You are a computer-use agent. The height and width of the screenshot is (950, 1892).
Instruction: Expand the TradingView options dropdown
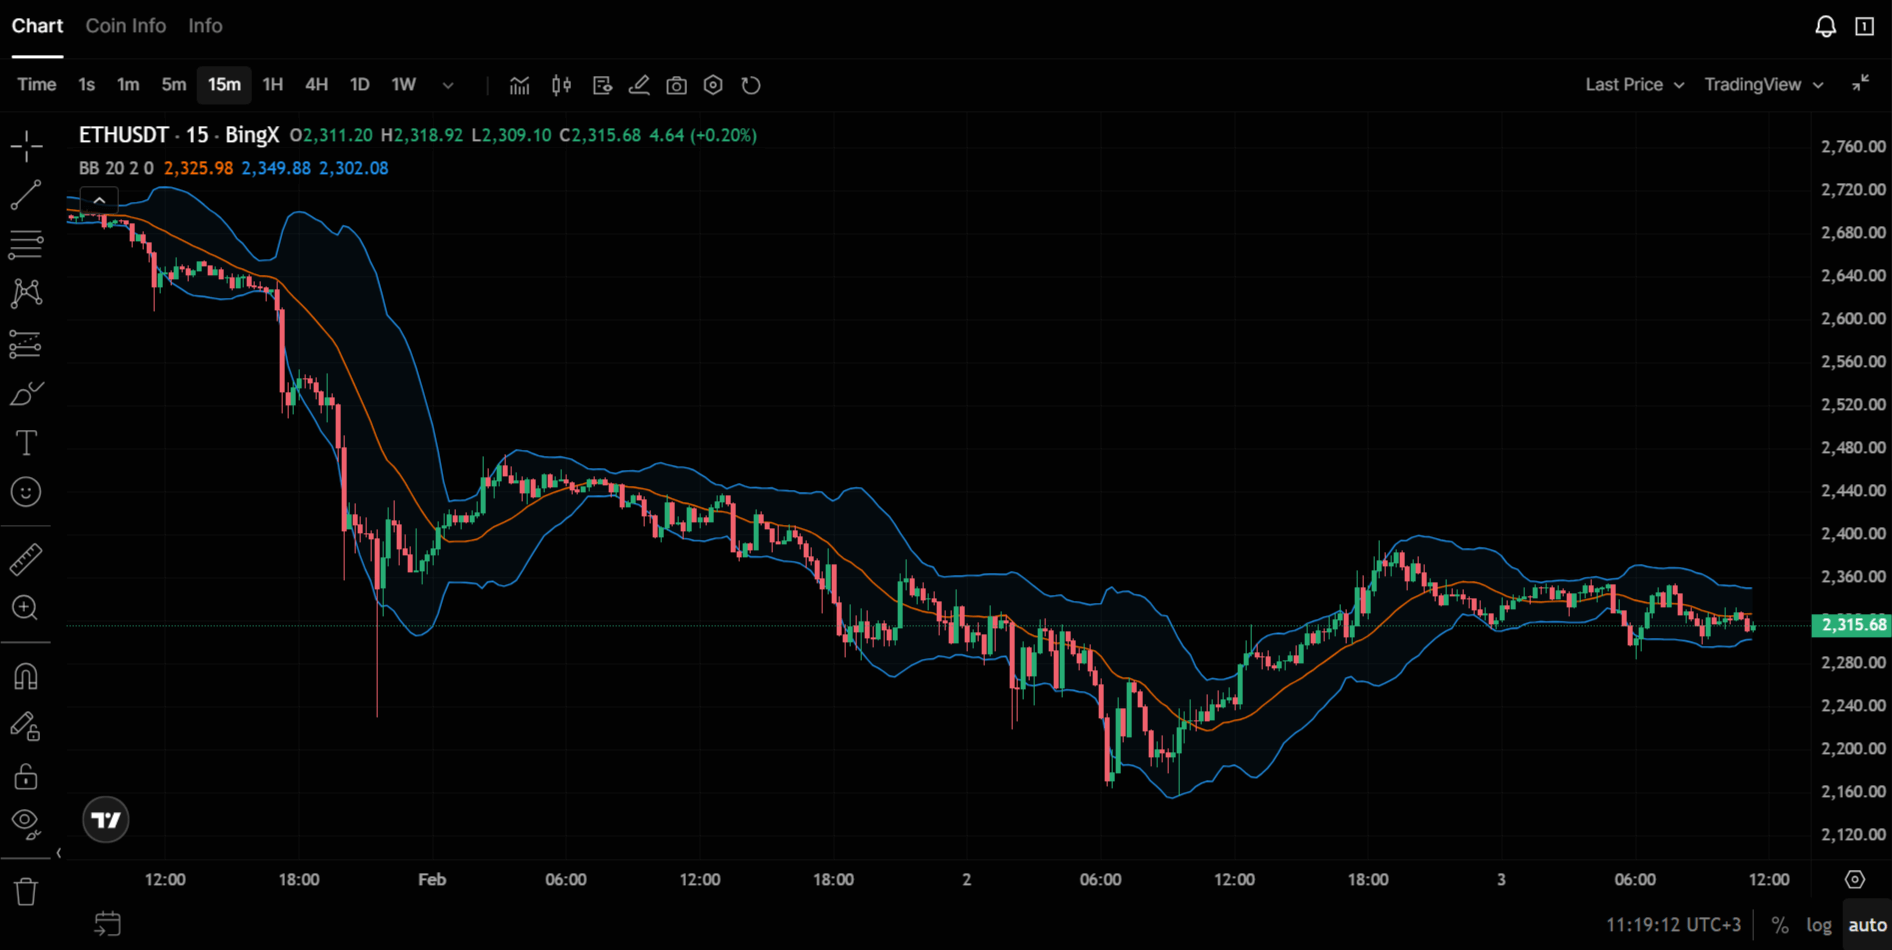tap(1763, 85)
